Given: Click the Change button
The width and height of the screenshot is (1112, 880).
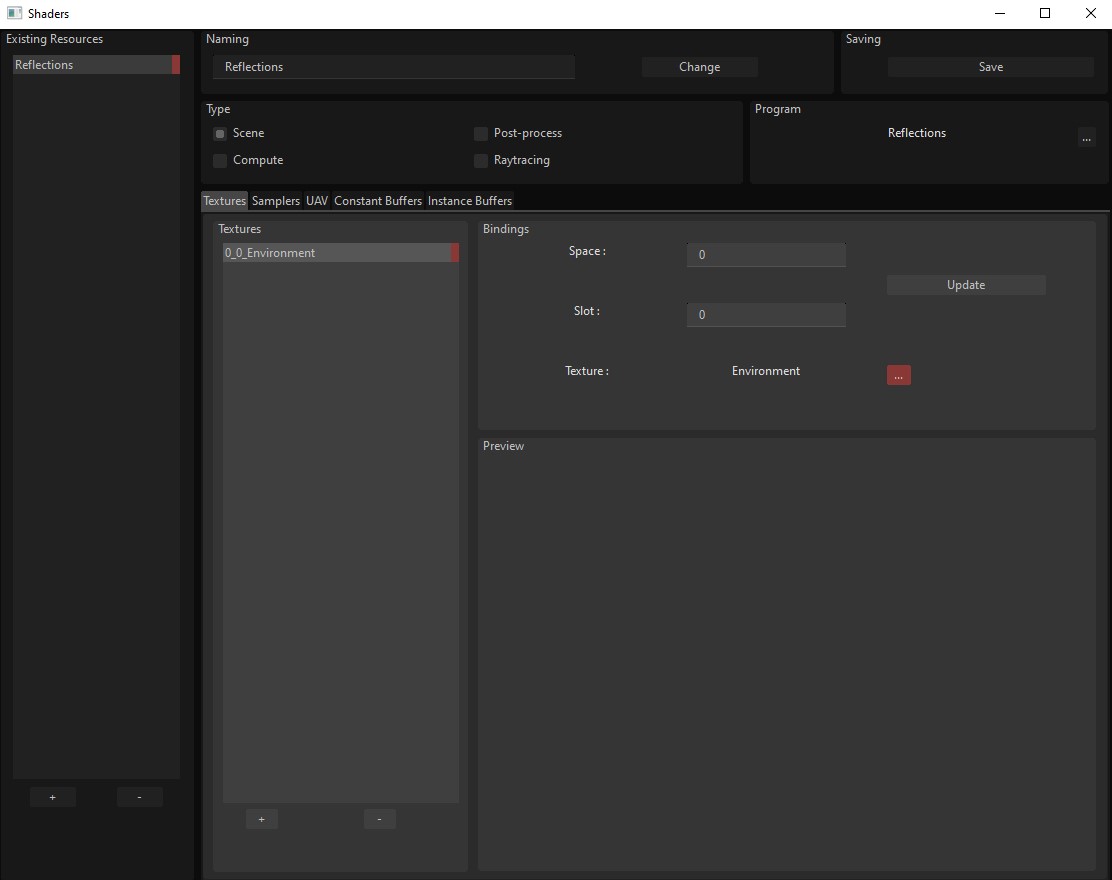Looking at the screenshot, I should (699, 67).
